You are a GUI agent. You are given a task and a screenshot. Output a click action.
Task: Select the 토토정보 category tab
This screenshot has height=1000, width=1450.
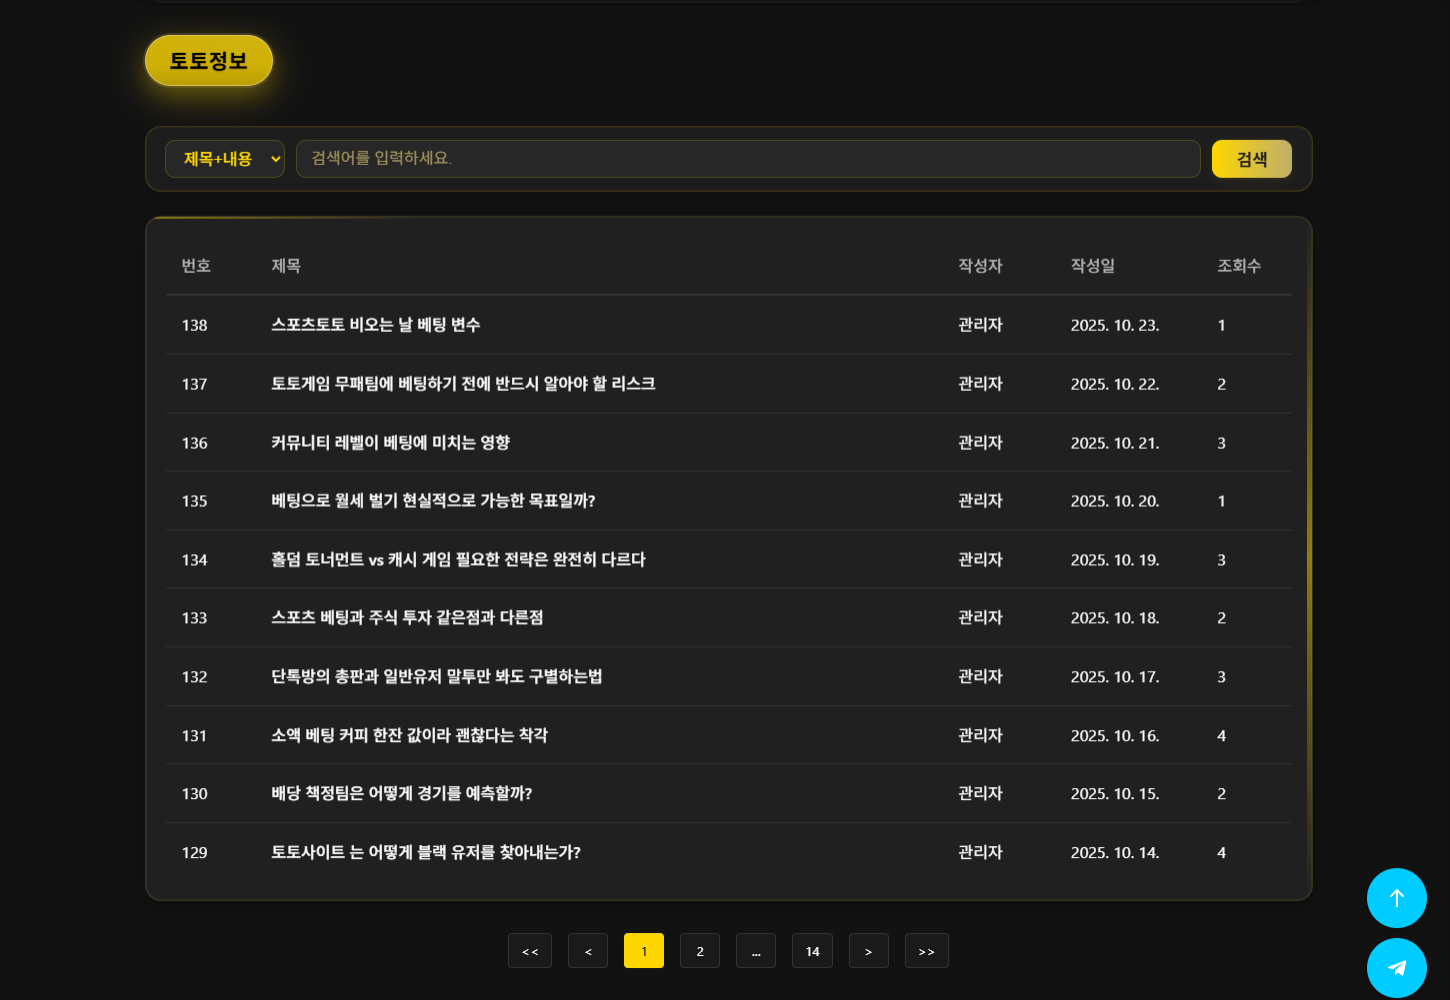tap(209, 61)
